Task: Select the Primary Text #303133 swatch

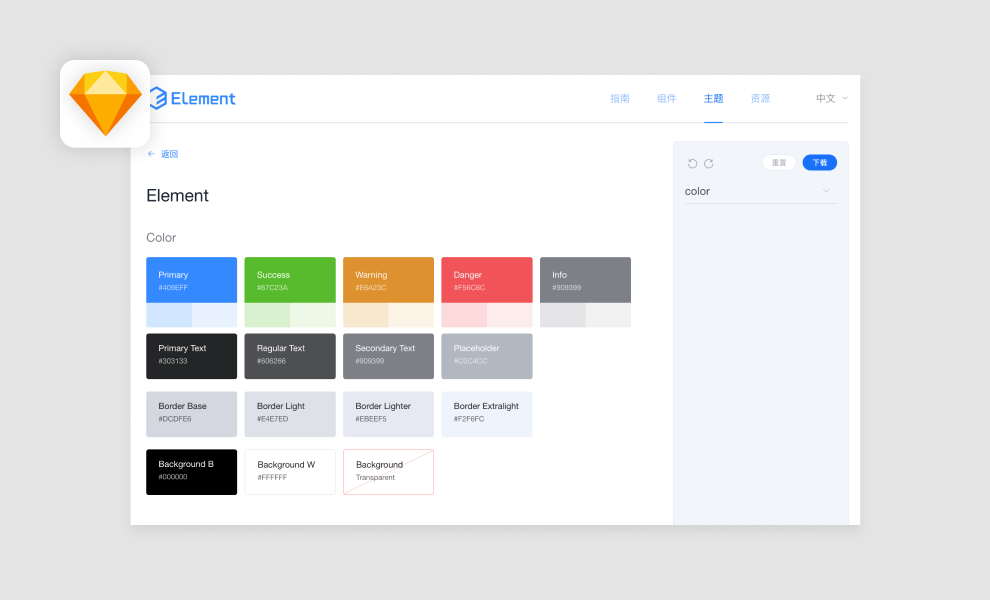Action: pos(191,356)
